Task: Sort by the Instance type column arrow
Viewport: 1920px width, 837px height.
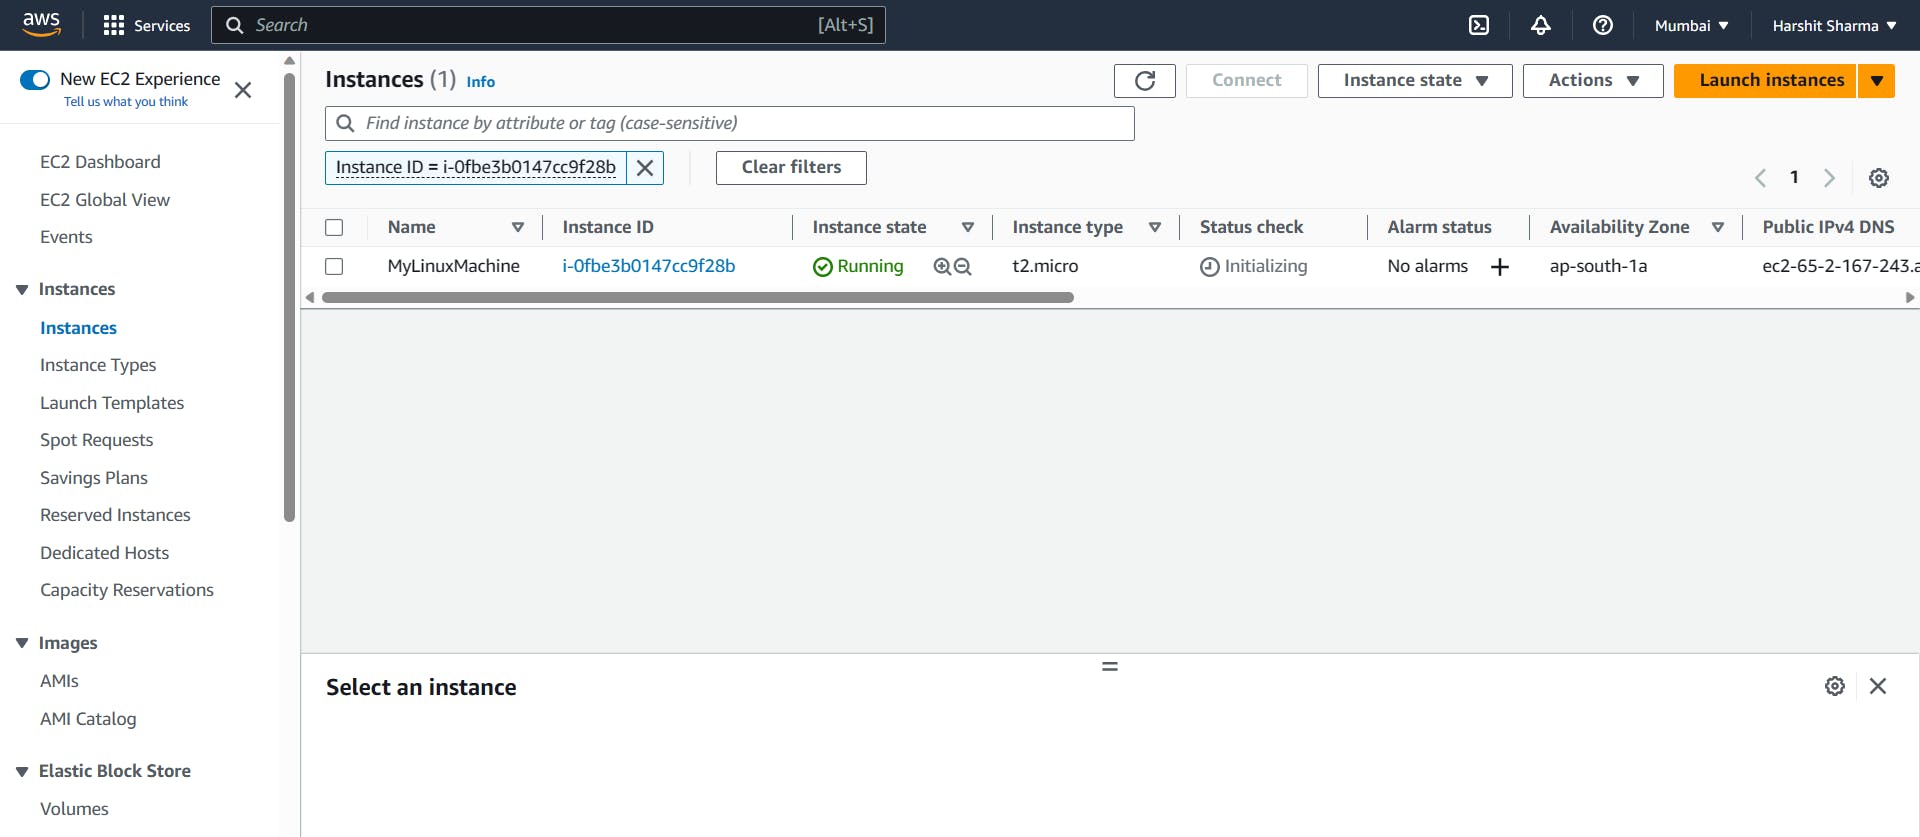Action: [x=1155, y=228]
